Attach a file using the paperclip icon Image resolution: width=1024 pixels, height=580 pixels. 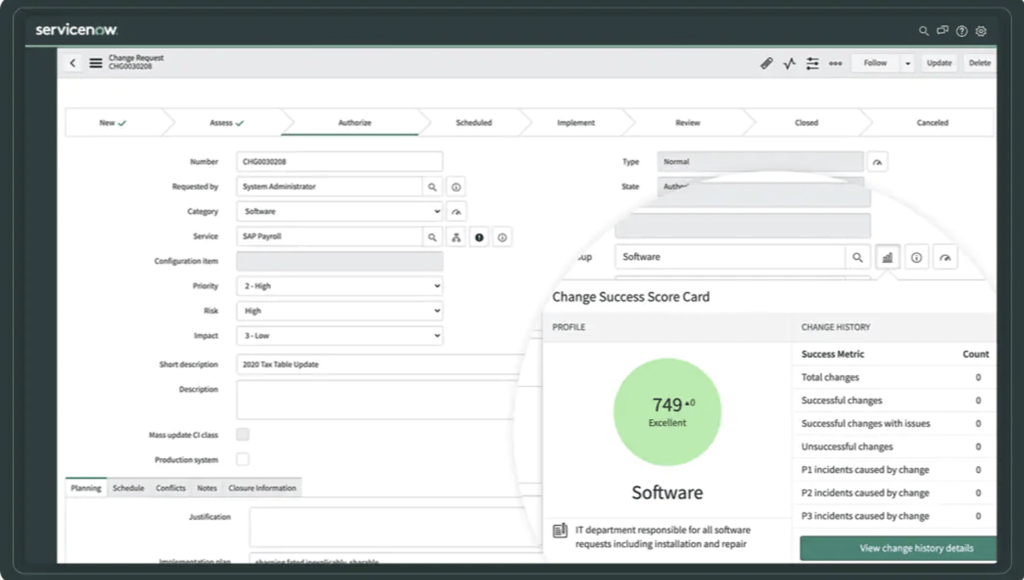pyautogui.click(x=766, y=62)
